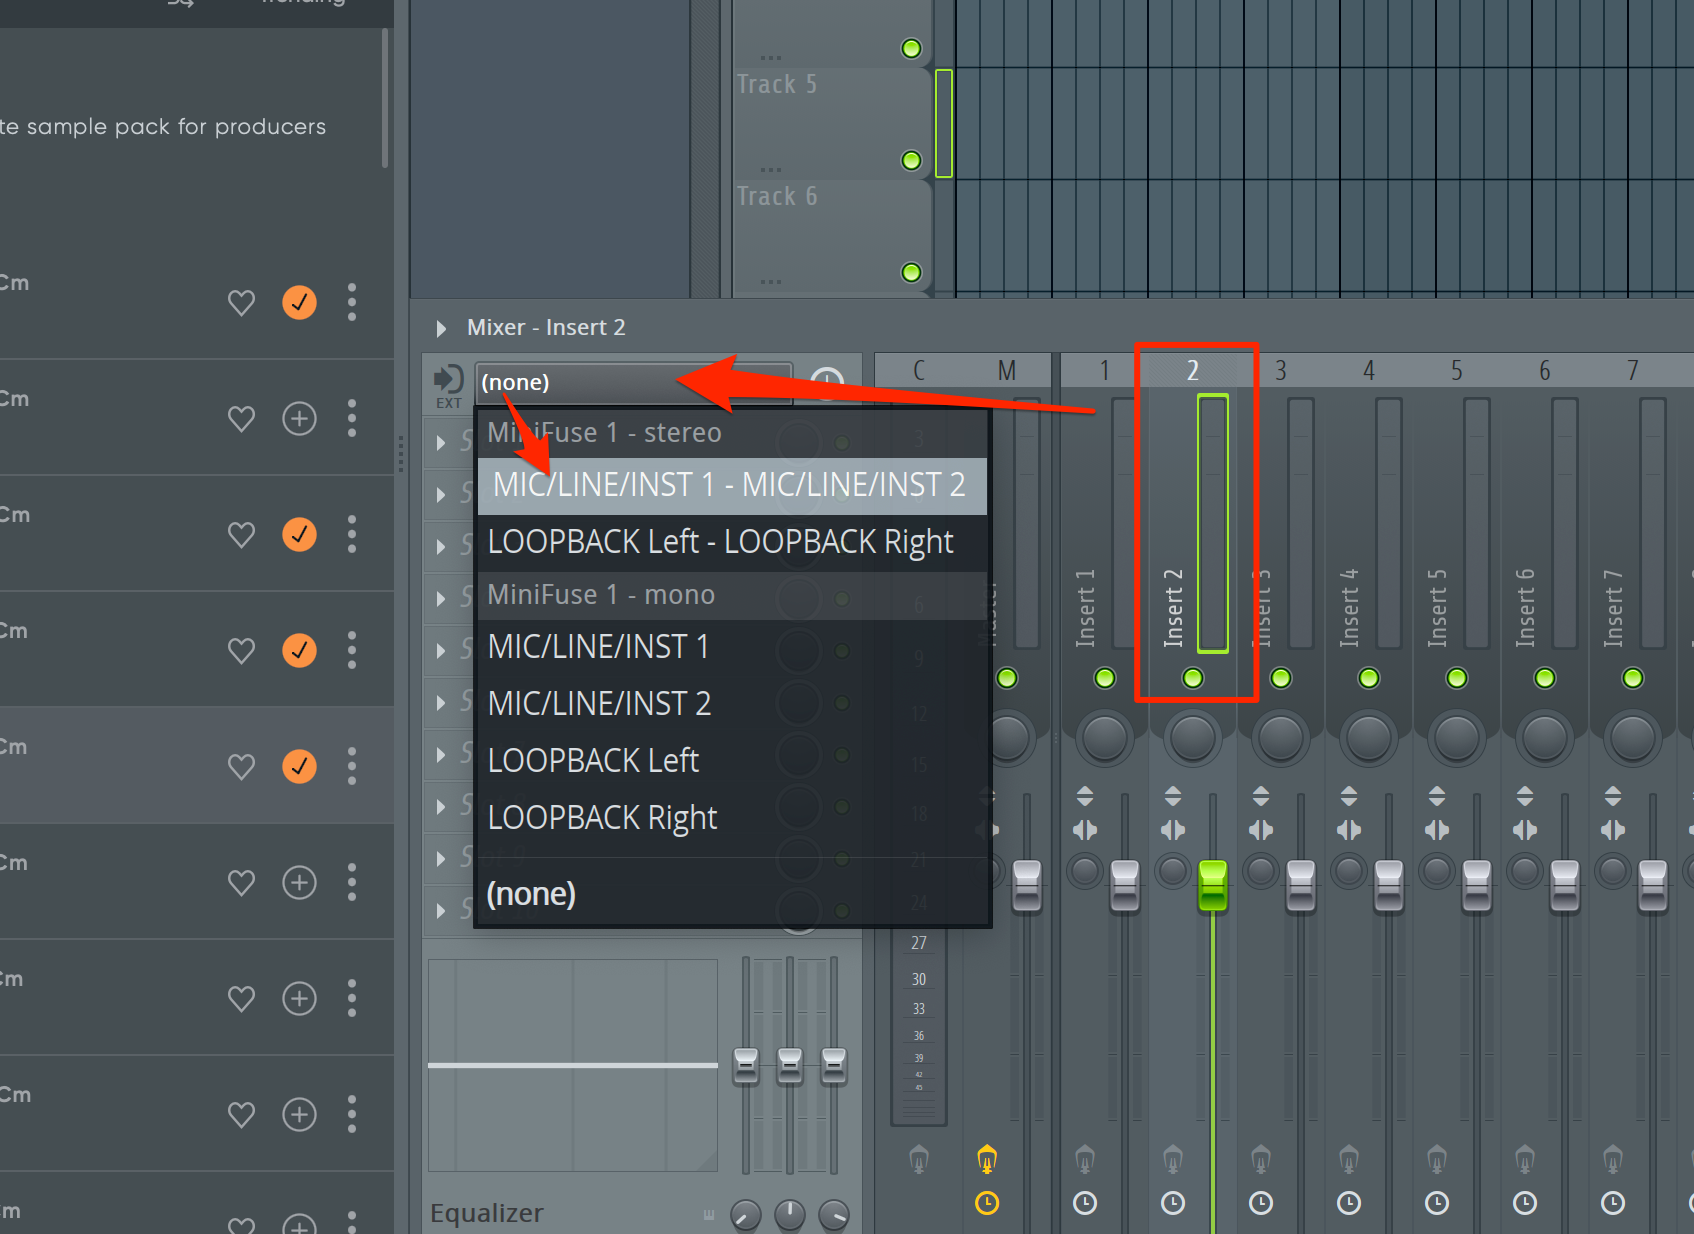Click the EXT input icon
Image resolution: width=1694 pixels, height=1234 pixels.
448,385
